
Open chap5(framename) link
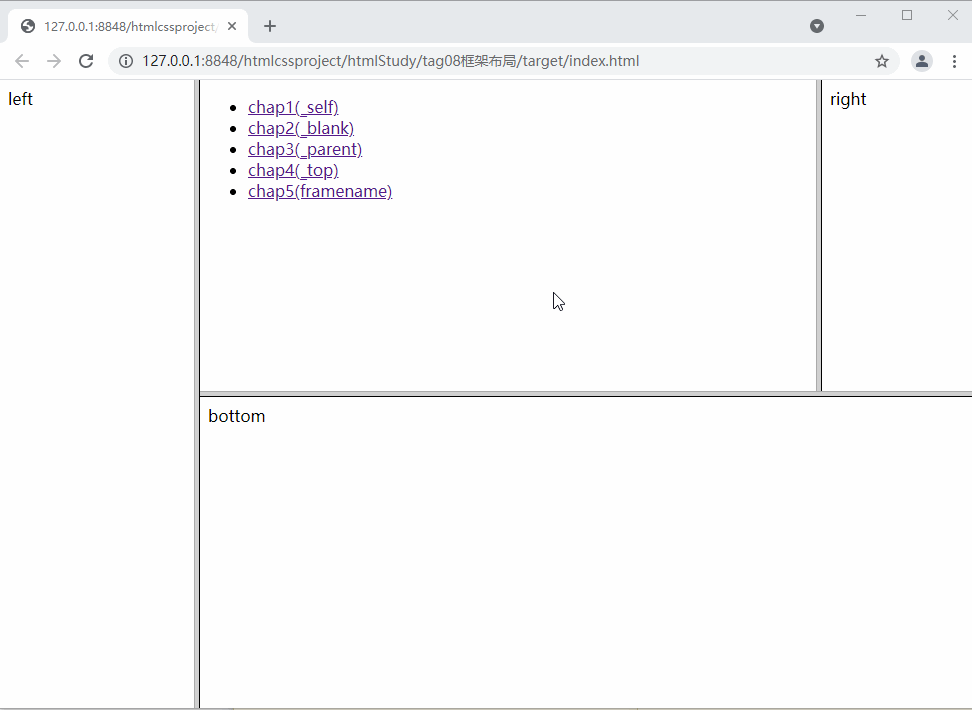point(320,192)
